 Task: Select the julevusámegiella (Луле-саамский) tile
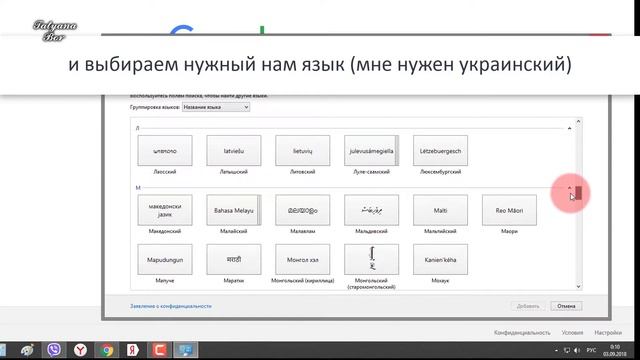[x=371, y=151]
